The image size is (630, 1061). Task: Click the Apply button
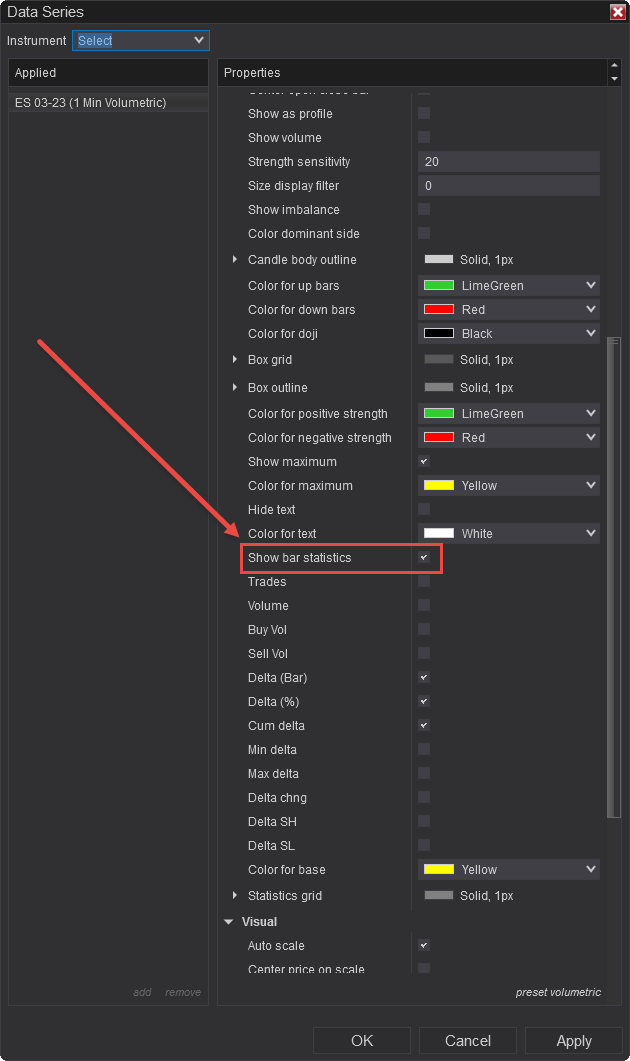[574, 1041]
